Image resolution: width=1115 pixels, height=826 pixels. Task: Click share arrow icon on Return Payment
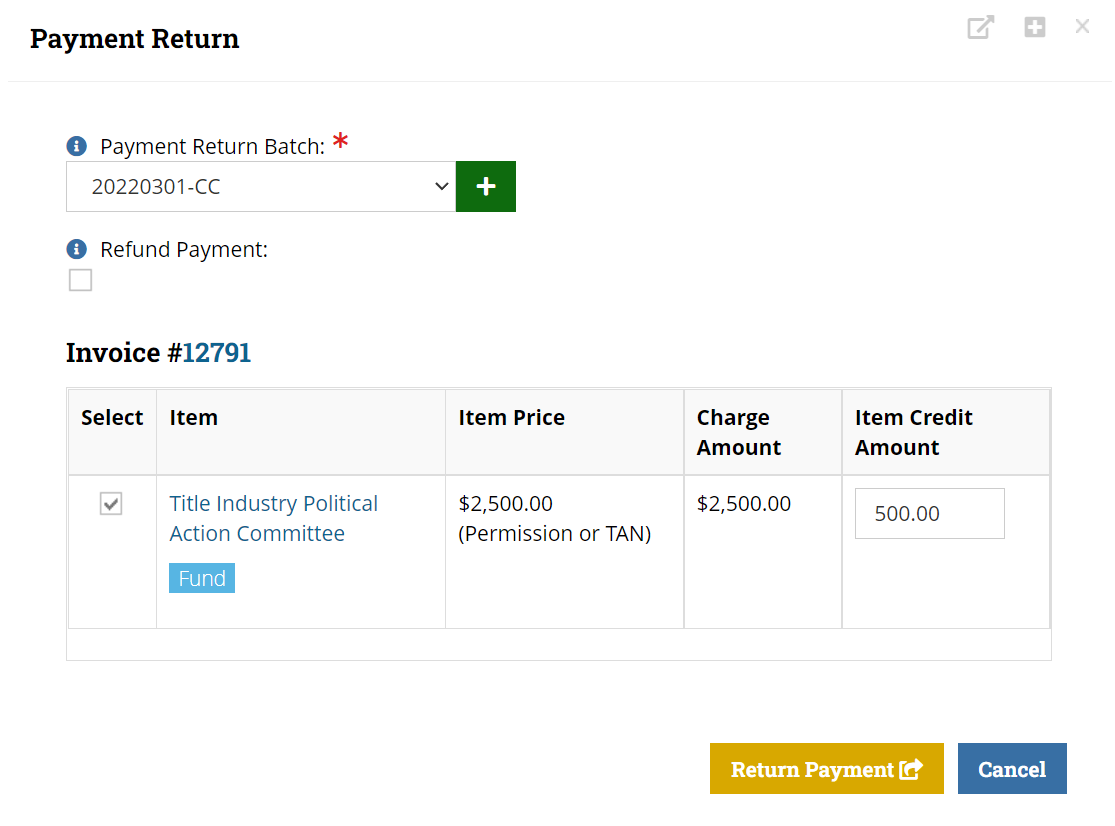point(911,769)
